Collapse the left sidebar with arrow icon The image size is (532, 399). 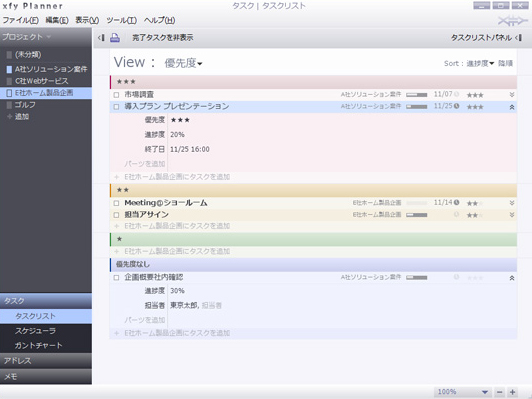click(x=101, y=38)
